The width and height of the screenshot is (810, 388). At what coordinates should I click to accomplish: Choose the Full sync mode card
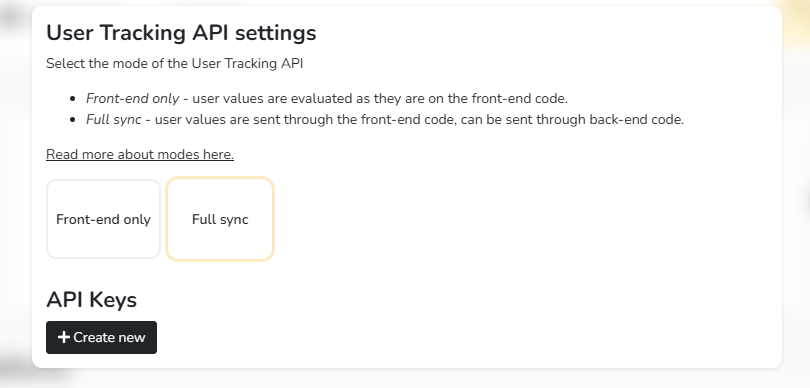[x=220, y=219]
